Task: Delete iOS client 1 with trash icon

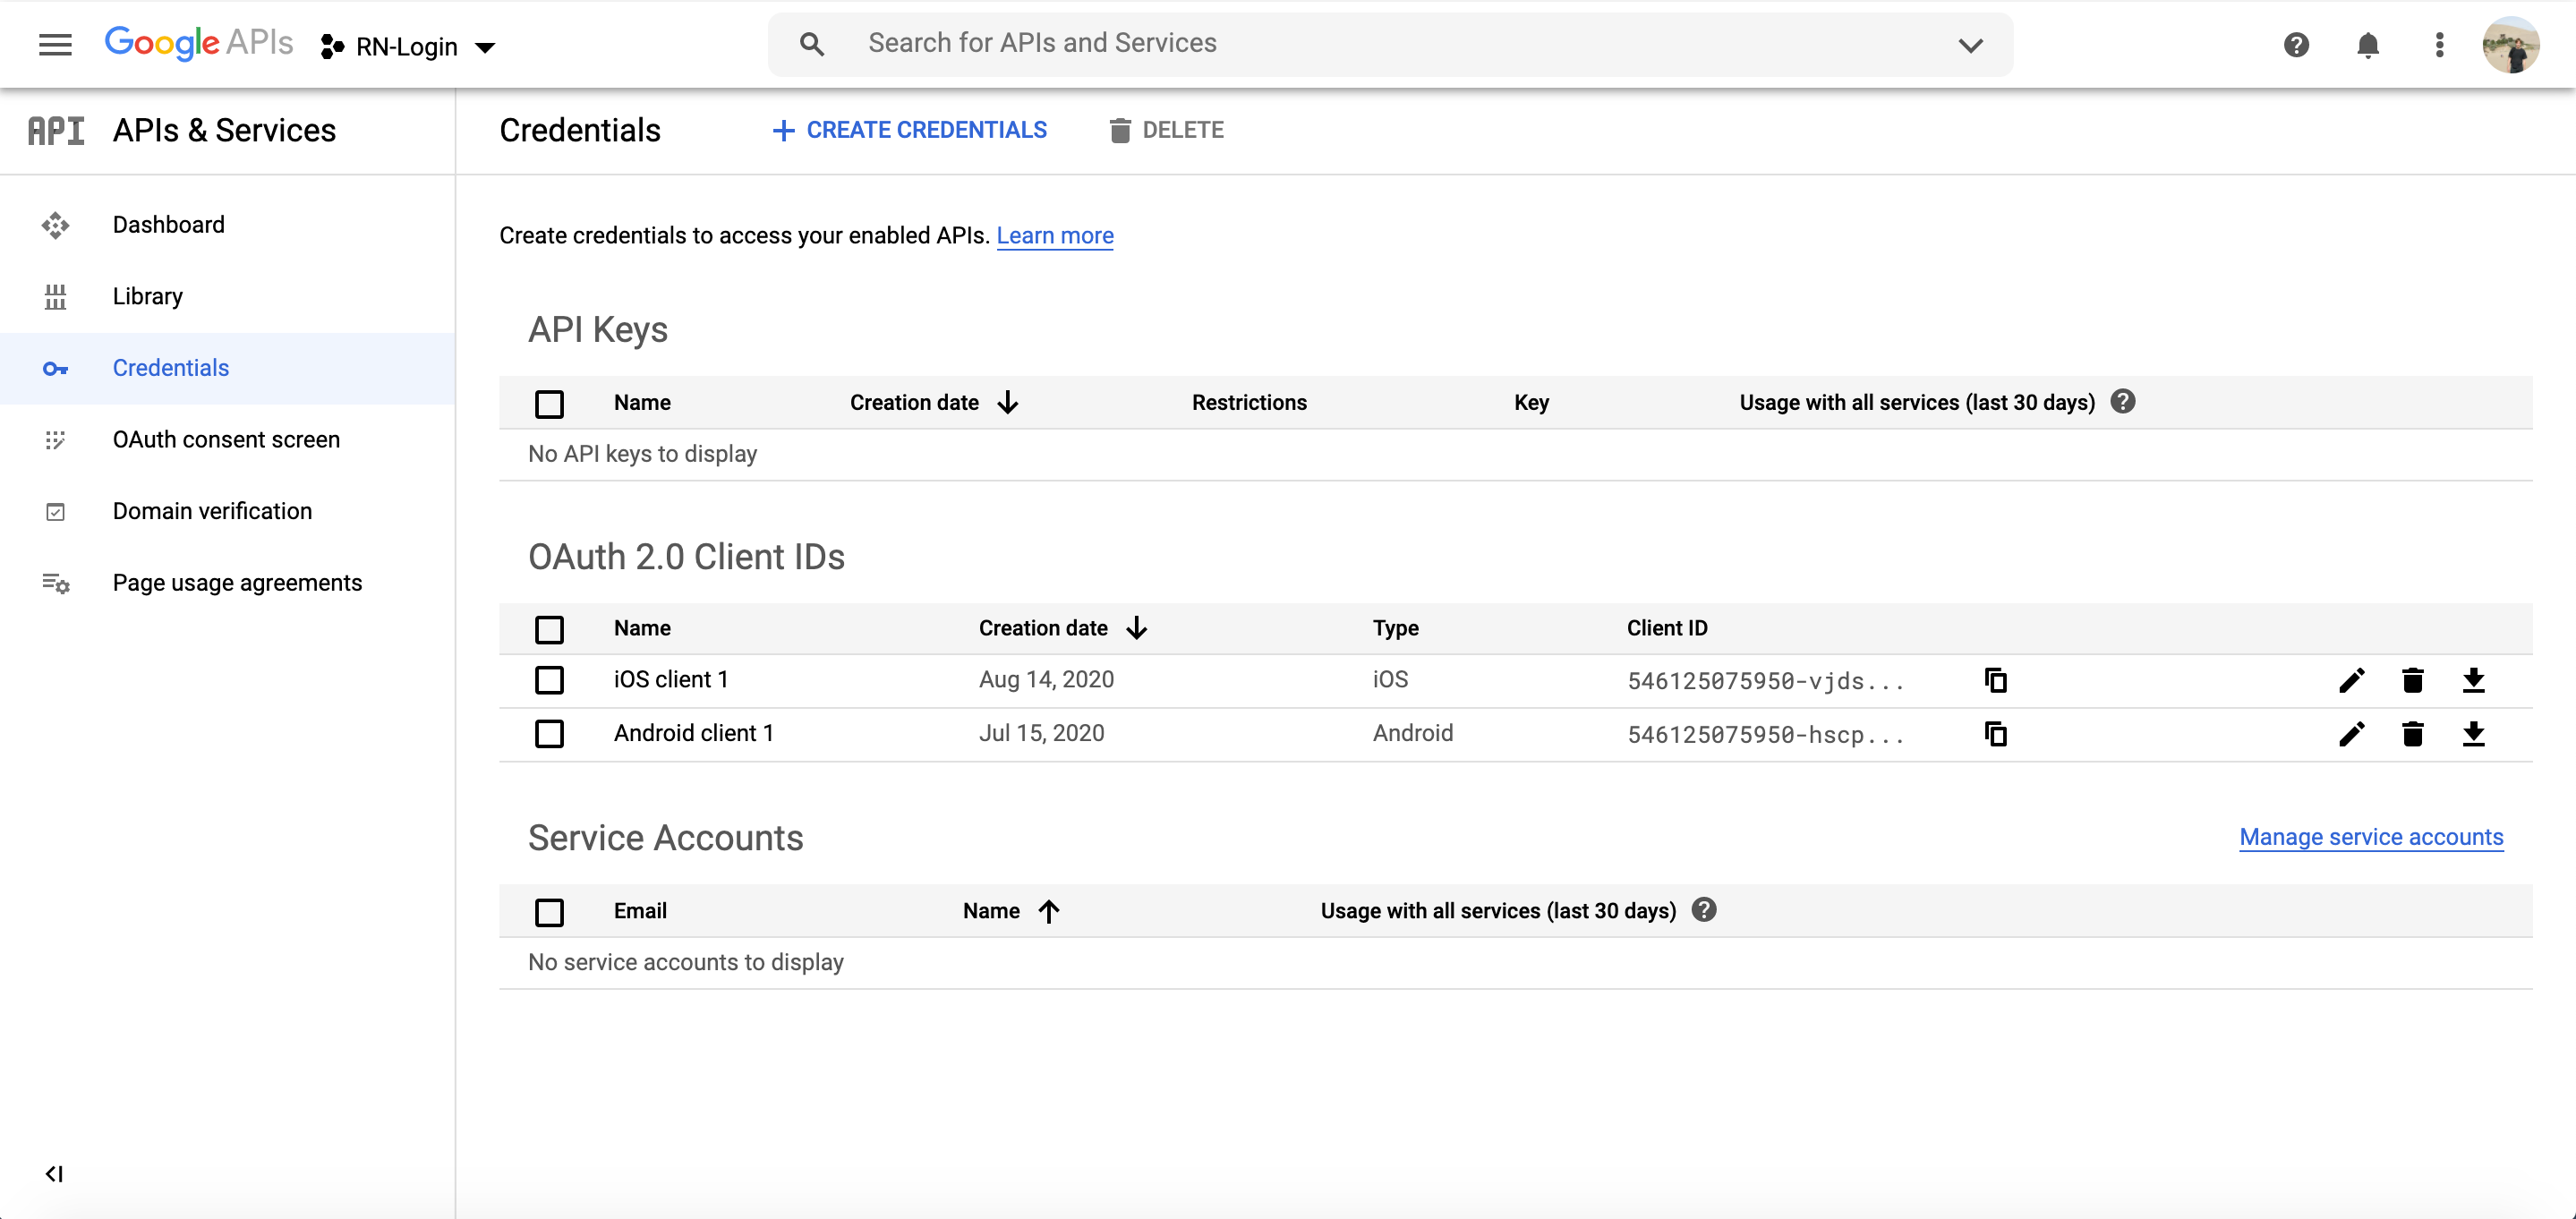Action: coord(2413,680)
